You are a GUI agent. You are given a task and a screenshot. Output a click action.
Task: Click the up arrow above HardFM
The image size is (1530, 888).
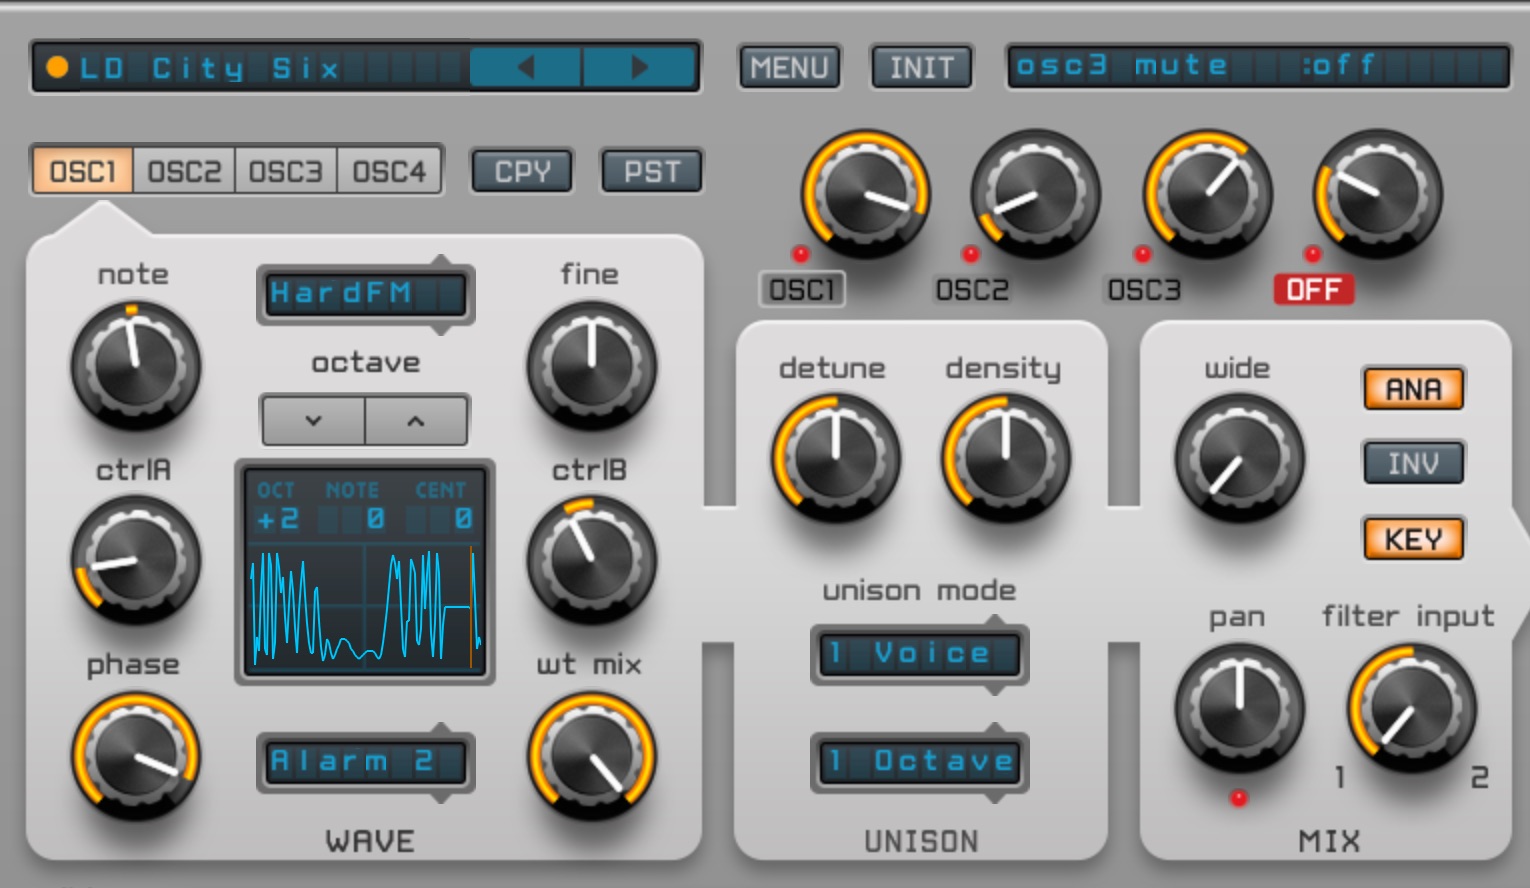(441, 261)
